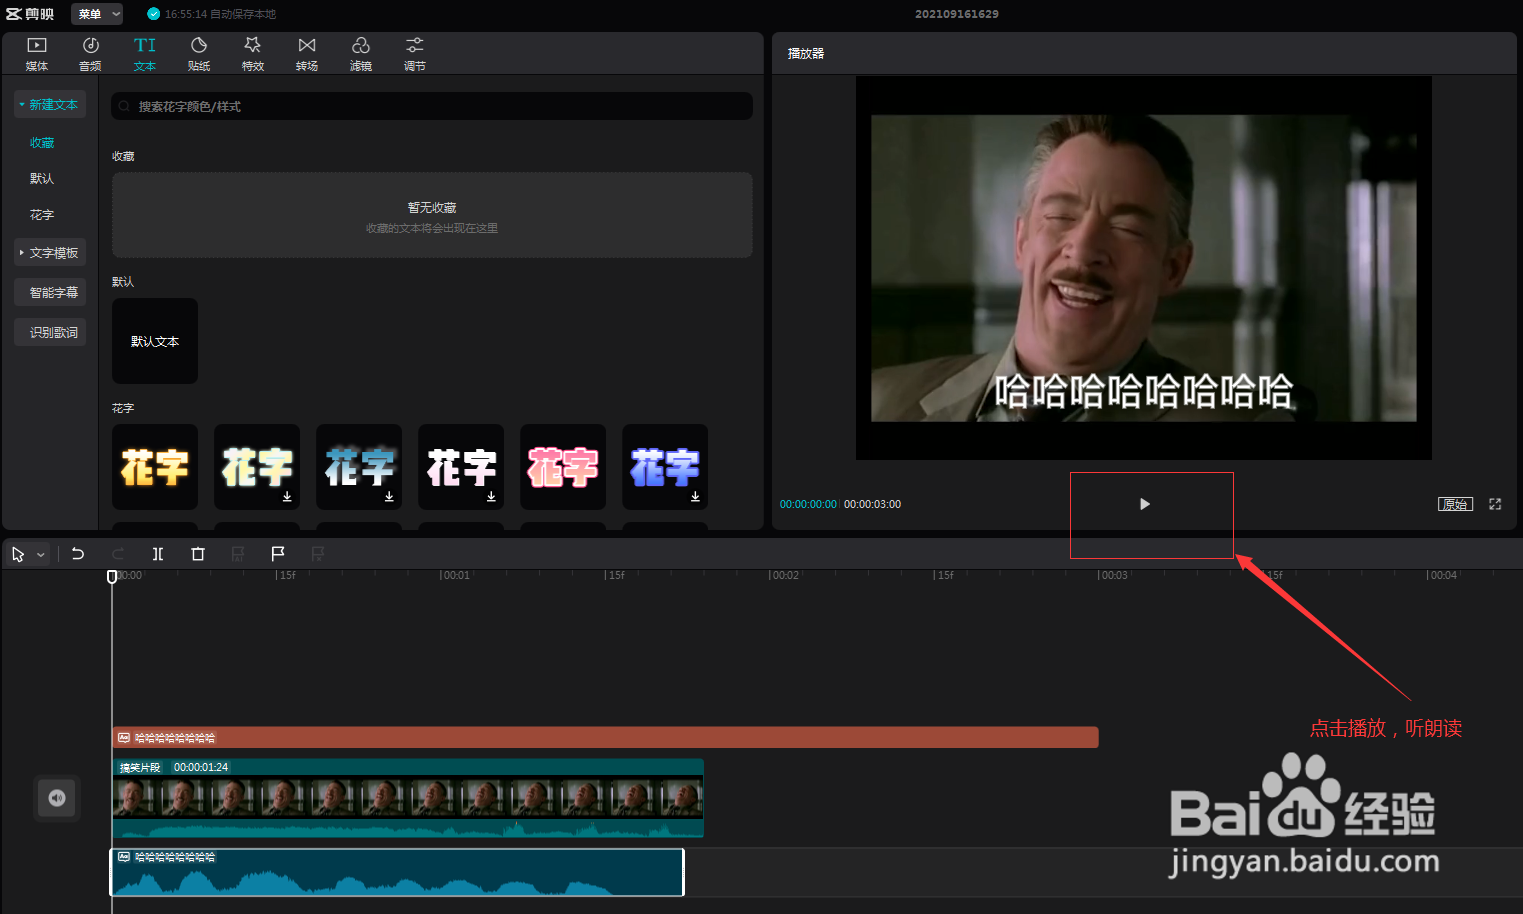Viewport: 1523px width, 914px height.
Task: Open the 媒体 media tab
Action: point(37,54)
